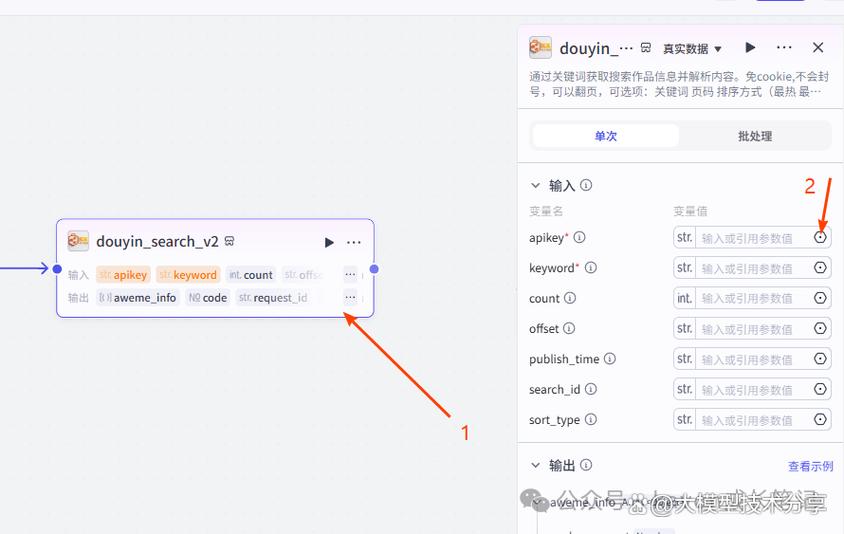The image size is (844, 534).
Task: Click the keyword value input field
Action: pyautogui.click(x=754, y=268)
